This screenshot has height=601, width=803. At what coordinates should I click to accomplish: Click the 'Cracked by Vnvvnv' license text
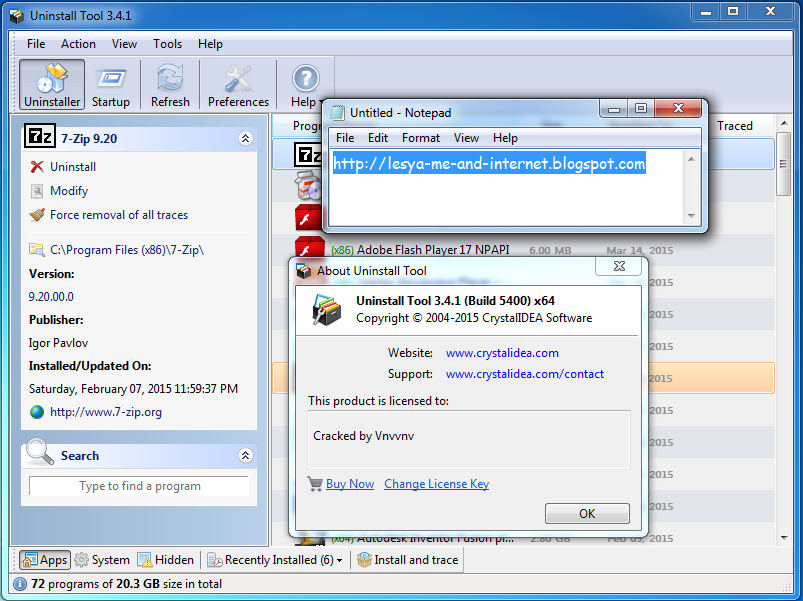point(364,436)
